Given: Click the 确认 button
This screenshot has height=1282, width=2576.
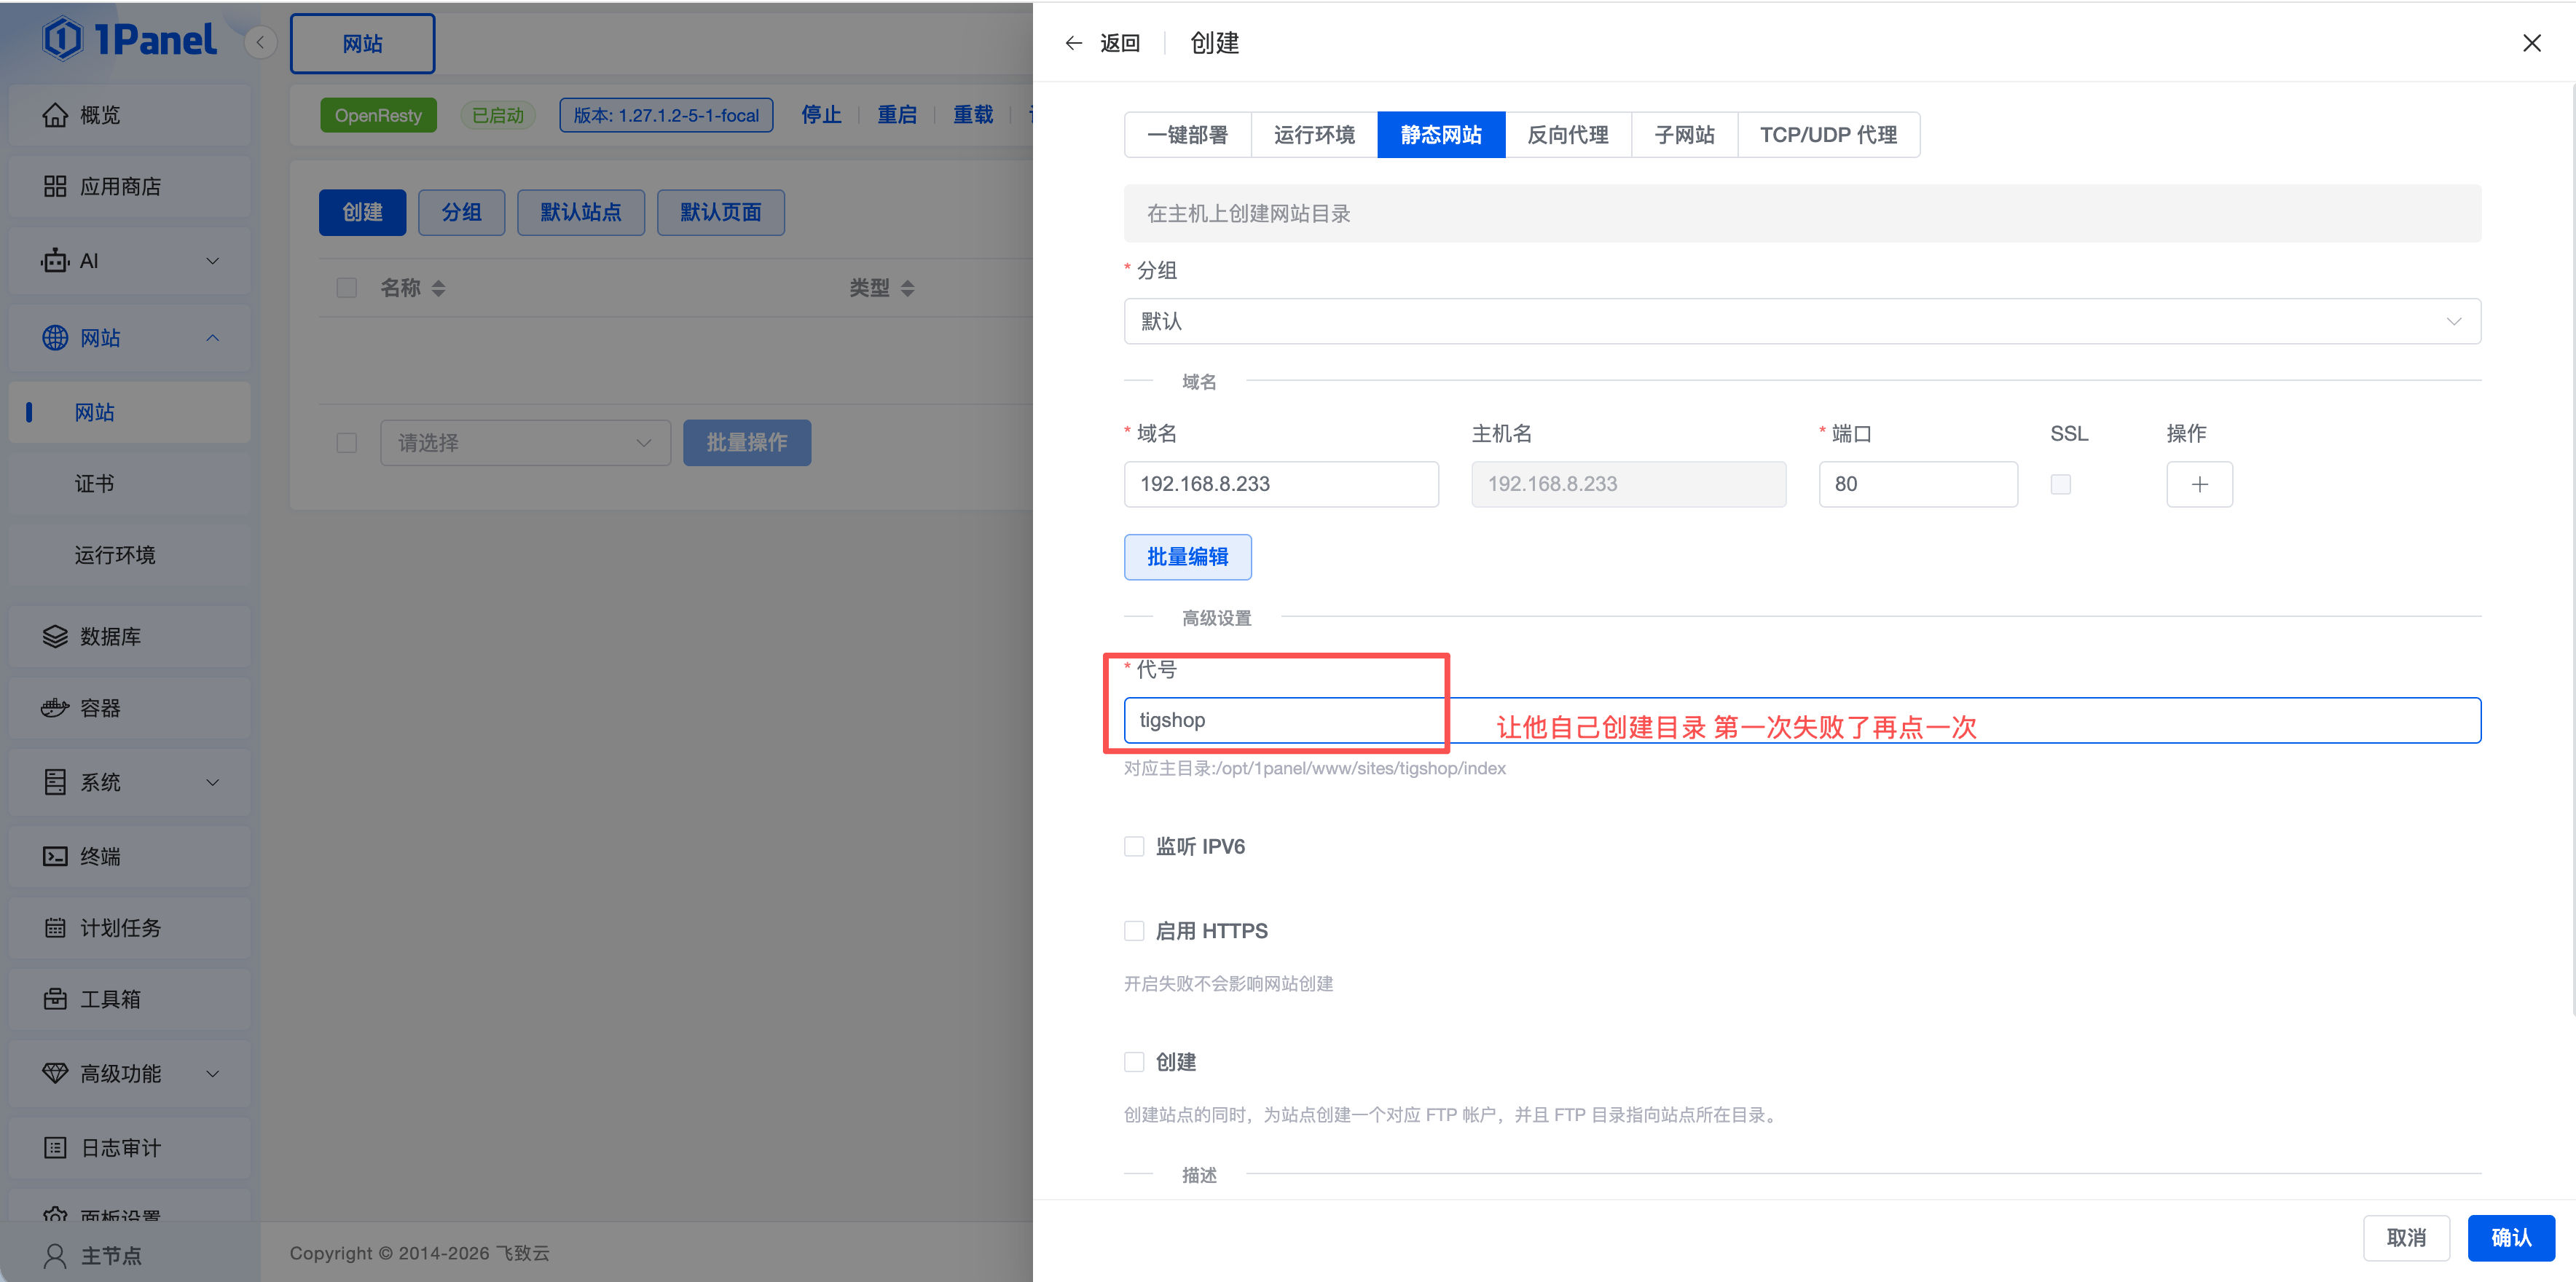Looking at the screenshot, I should 2510,1238.
